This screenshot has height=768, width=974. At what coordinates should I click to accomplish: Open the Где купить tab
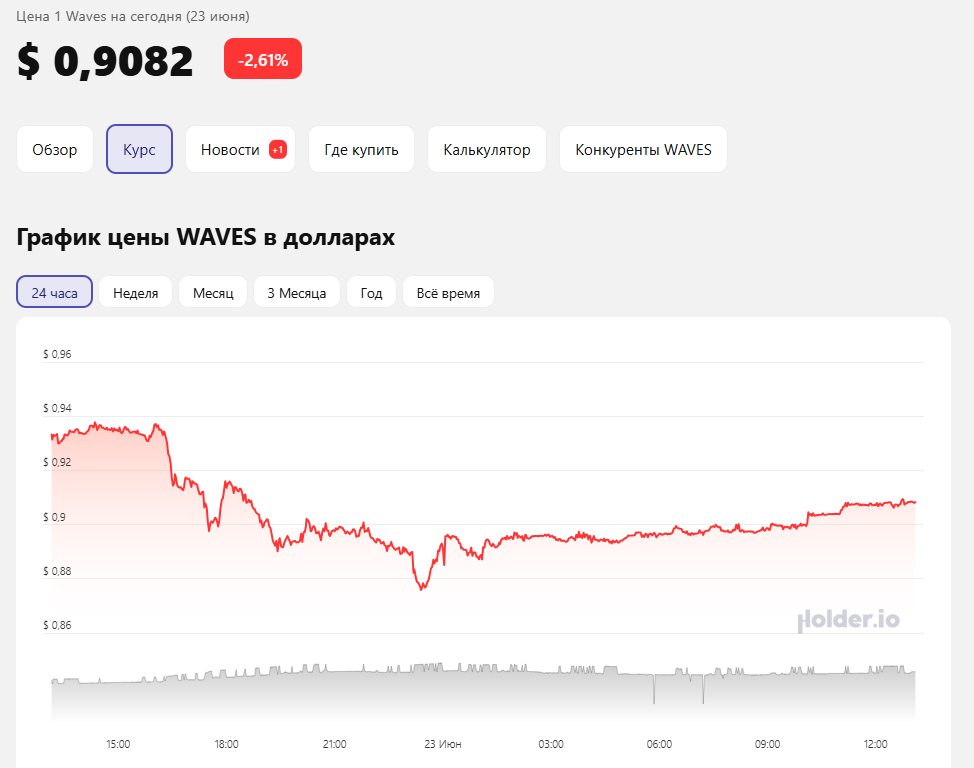coord(362,150)
